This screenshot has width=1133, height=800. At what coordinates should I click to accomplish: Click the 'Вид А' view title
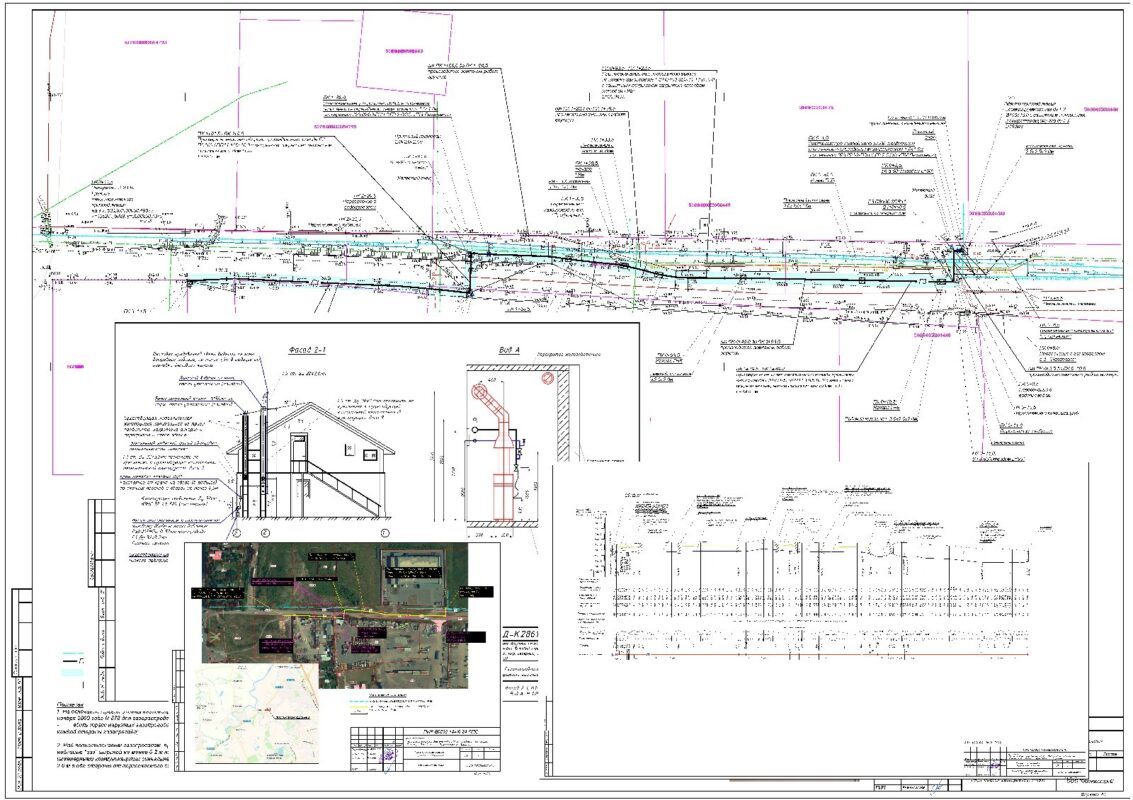pyautogui.click(x=509, y=350)
